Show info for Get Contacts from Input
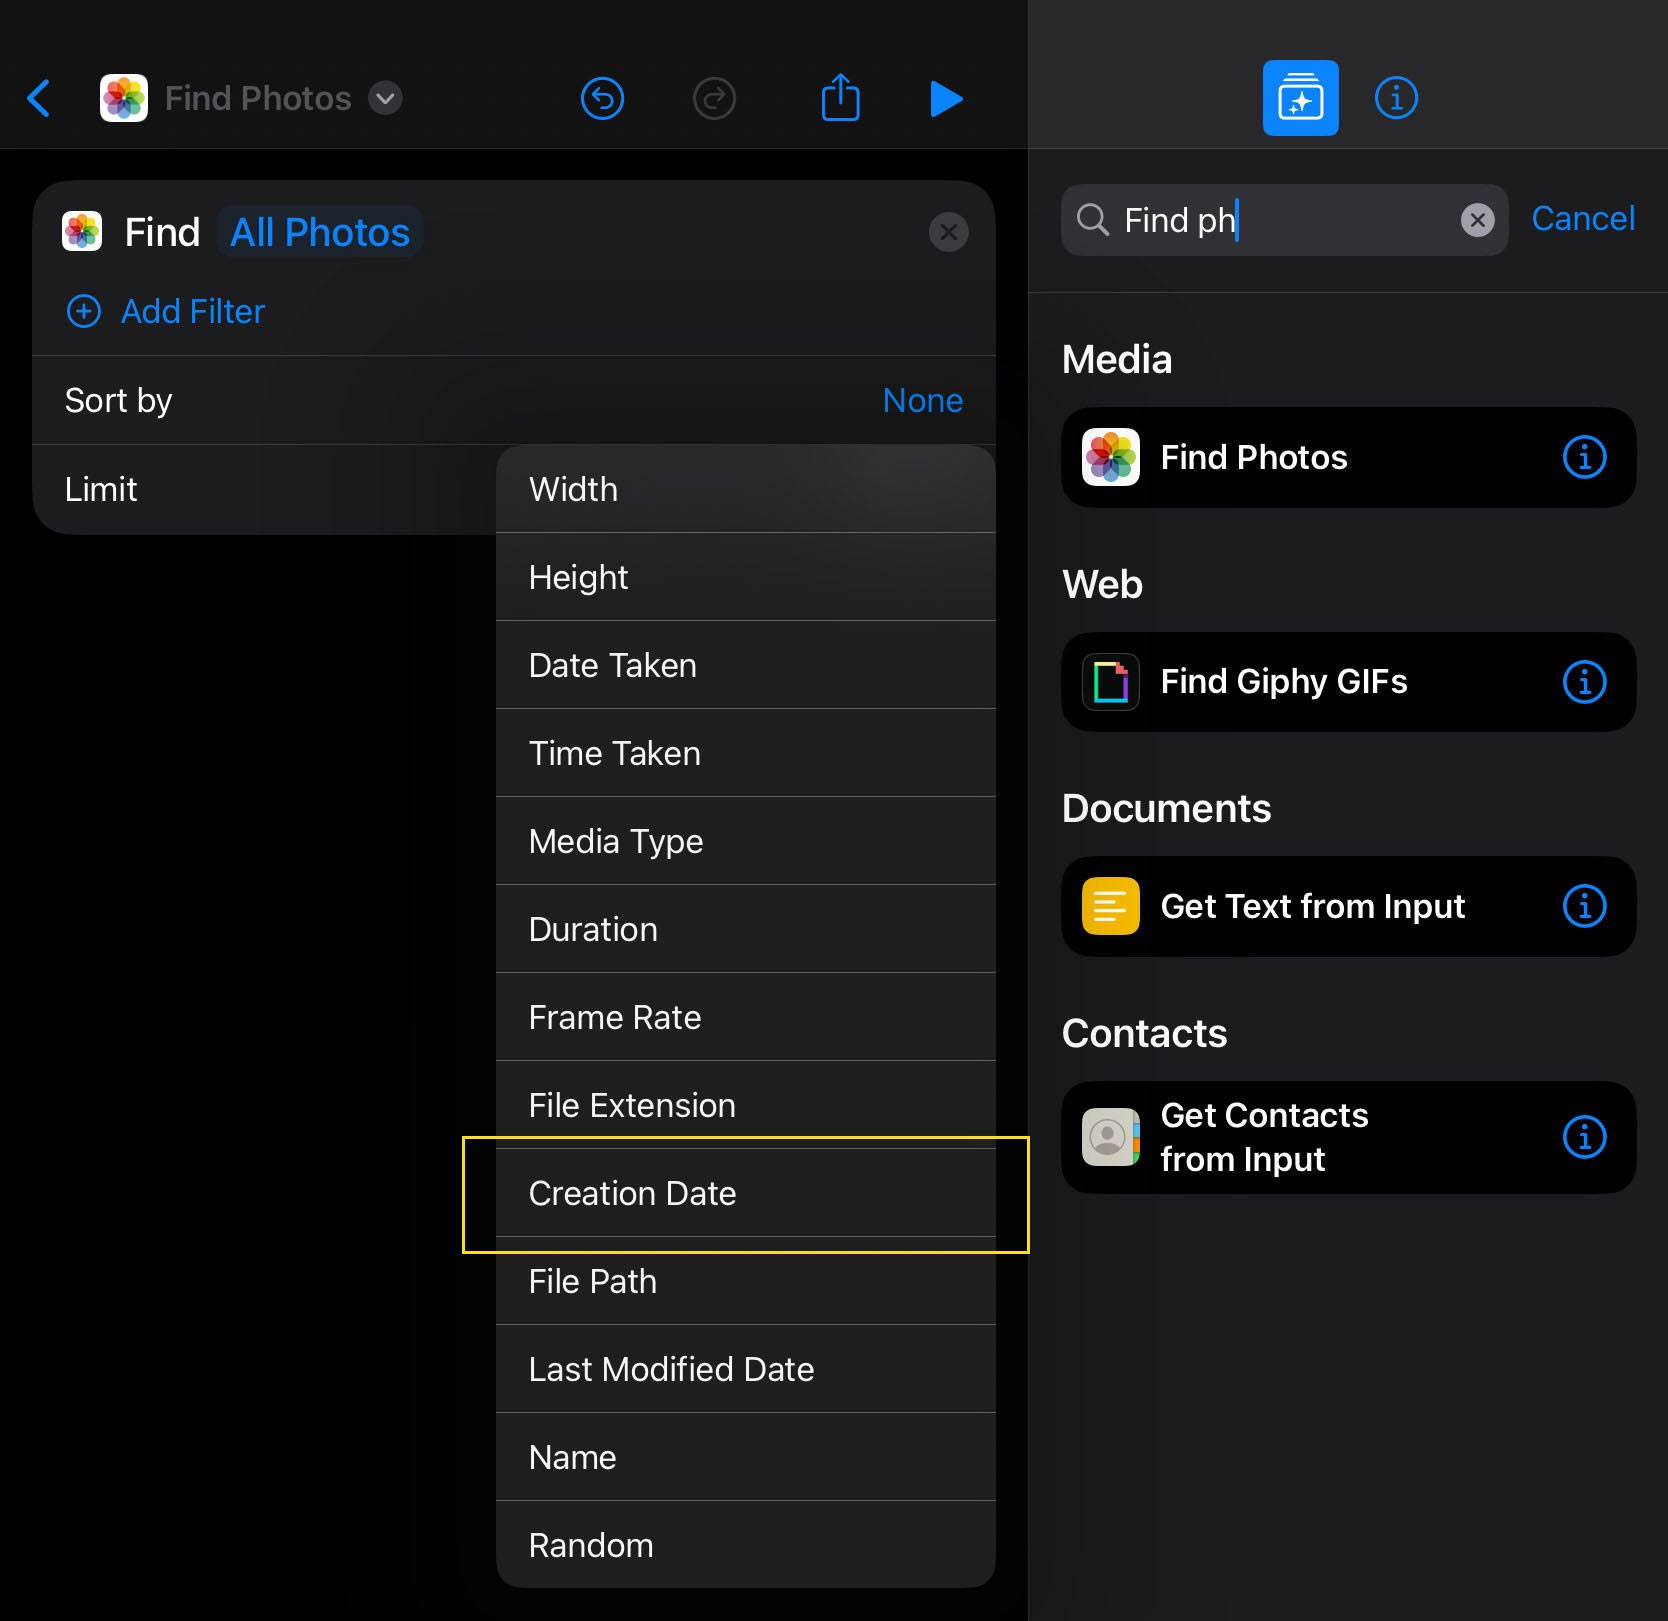 click(x=1584, y=1137)
